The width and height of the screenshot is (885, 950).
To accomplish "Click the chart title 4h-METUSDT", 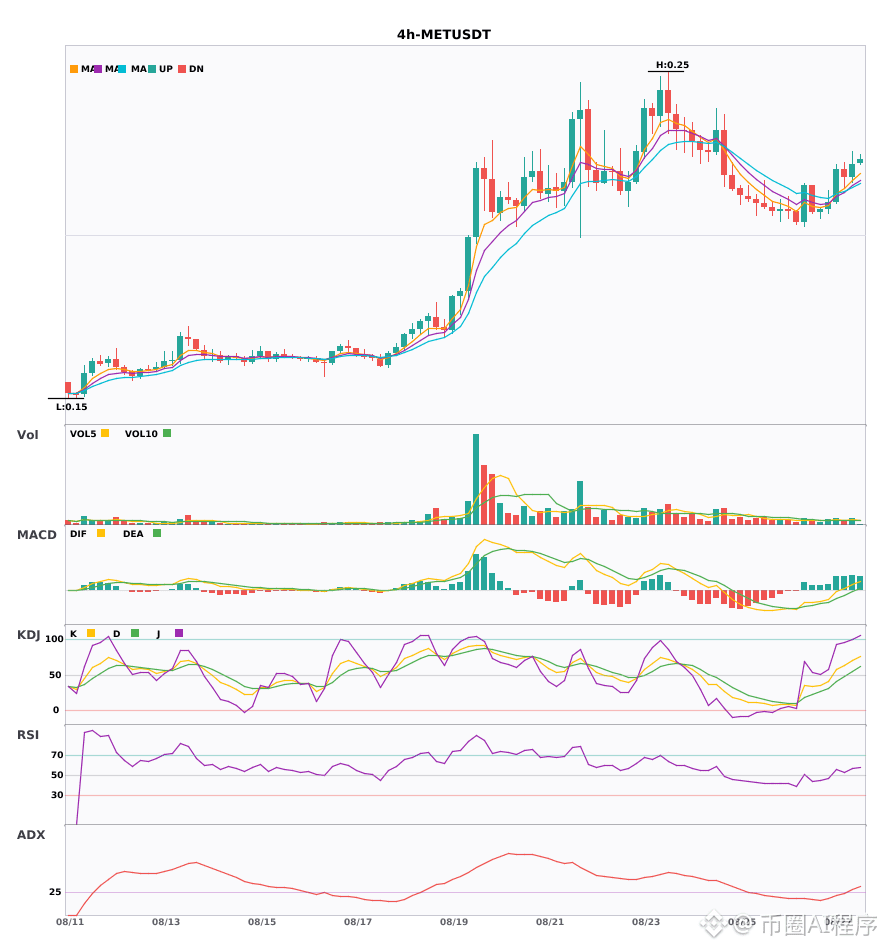I will (443, 35).
